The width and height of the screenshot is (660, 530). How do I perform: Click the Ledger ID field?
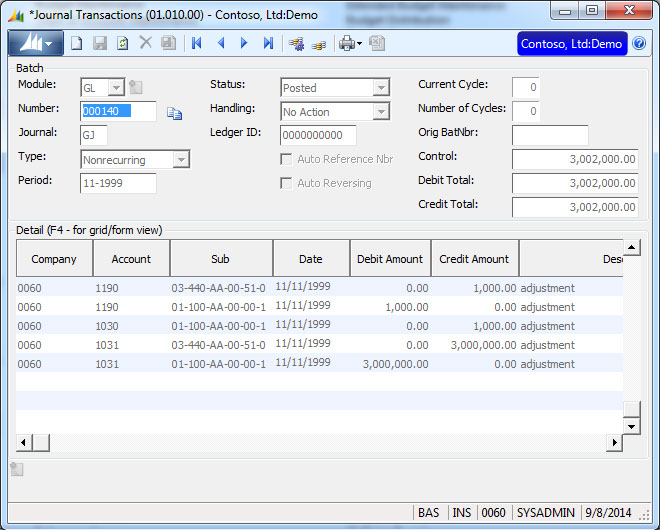(318, 135)
